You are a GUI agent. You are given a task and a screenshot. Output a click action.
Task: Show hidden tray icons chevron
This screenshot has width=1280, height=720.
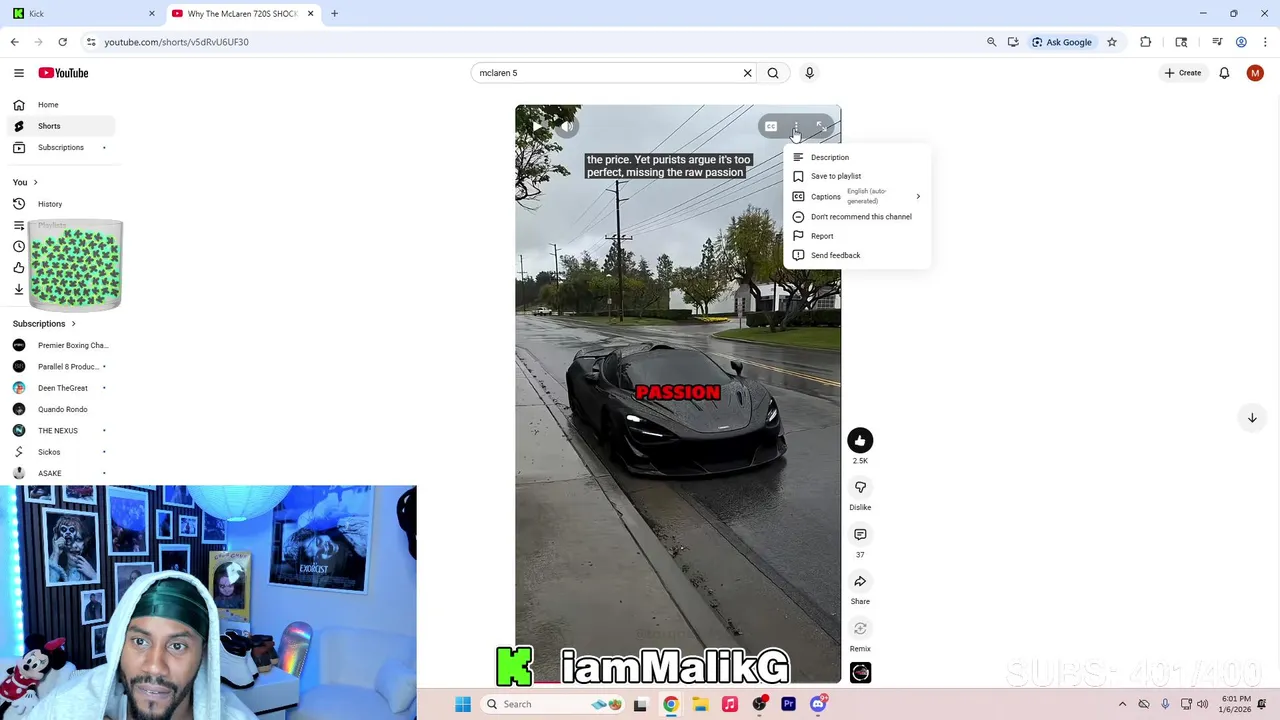coord(1122,704)
